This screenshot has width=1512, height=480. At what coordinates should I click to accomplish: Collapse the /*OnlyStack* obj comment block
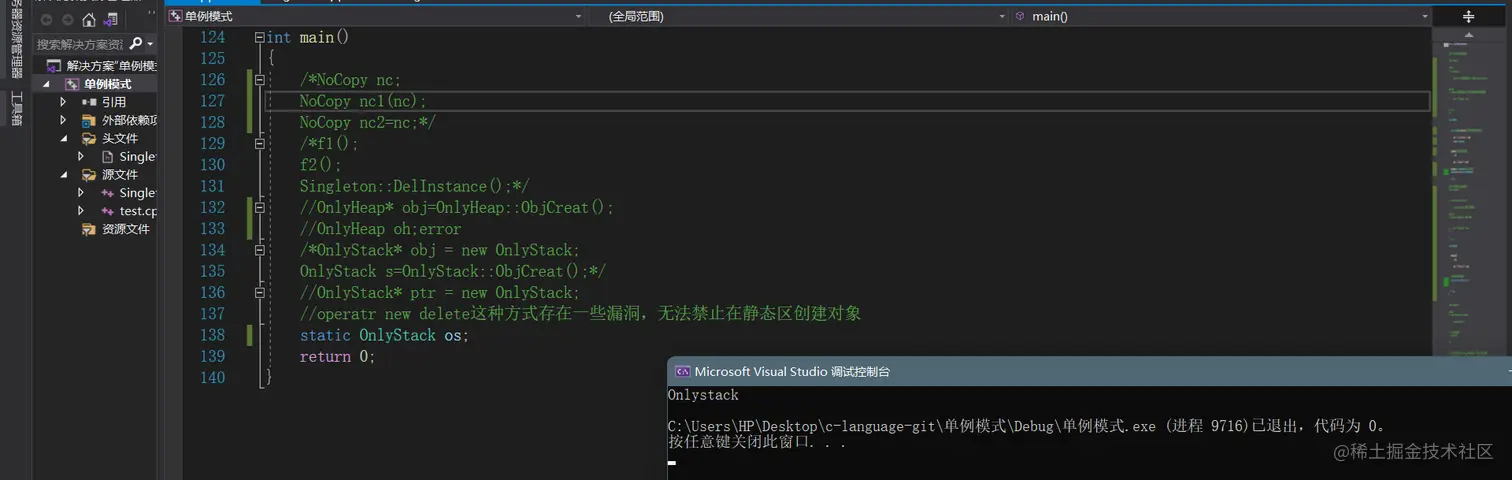click(x=260, y=250)
